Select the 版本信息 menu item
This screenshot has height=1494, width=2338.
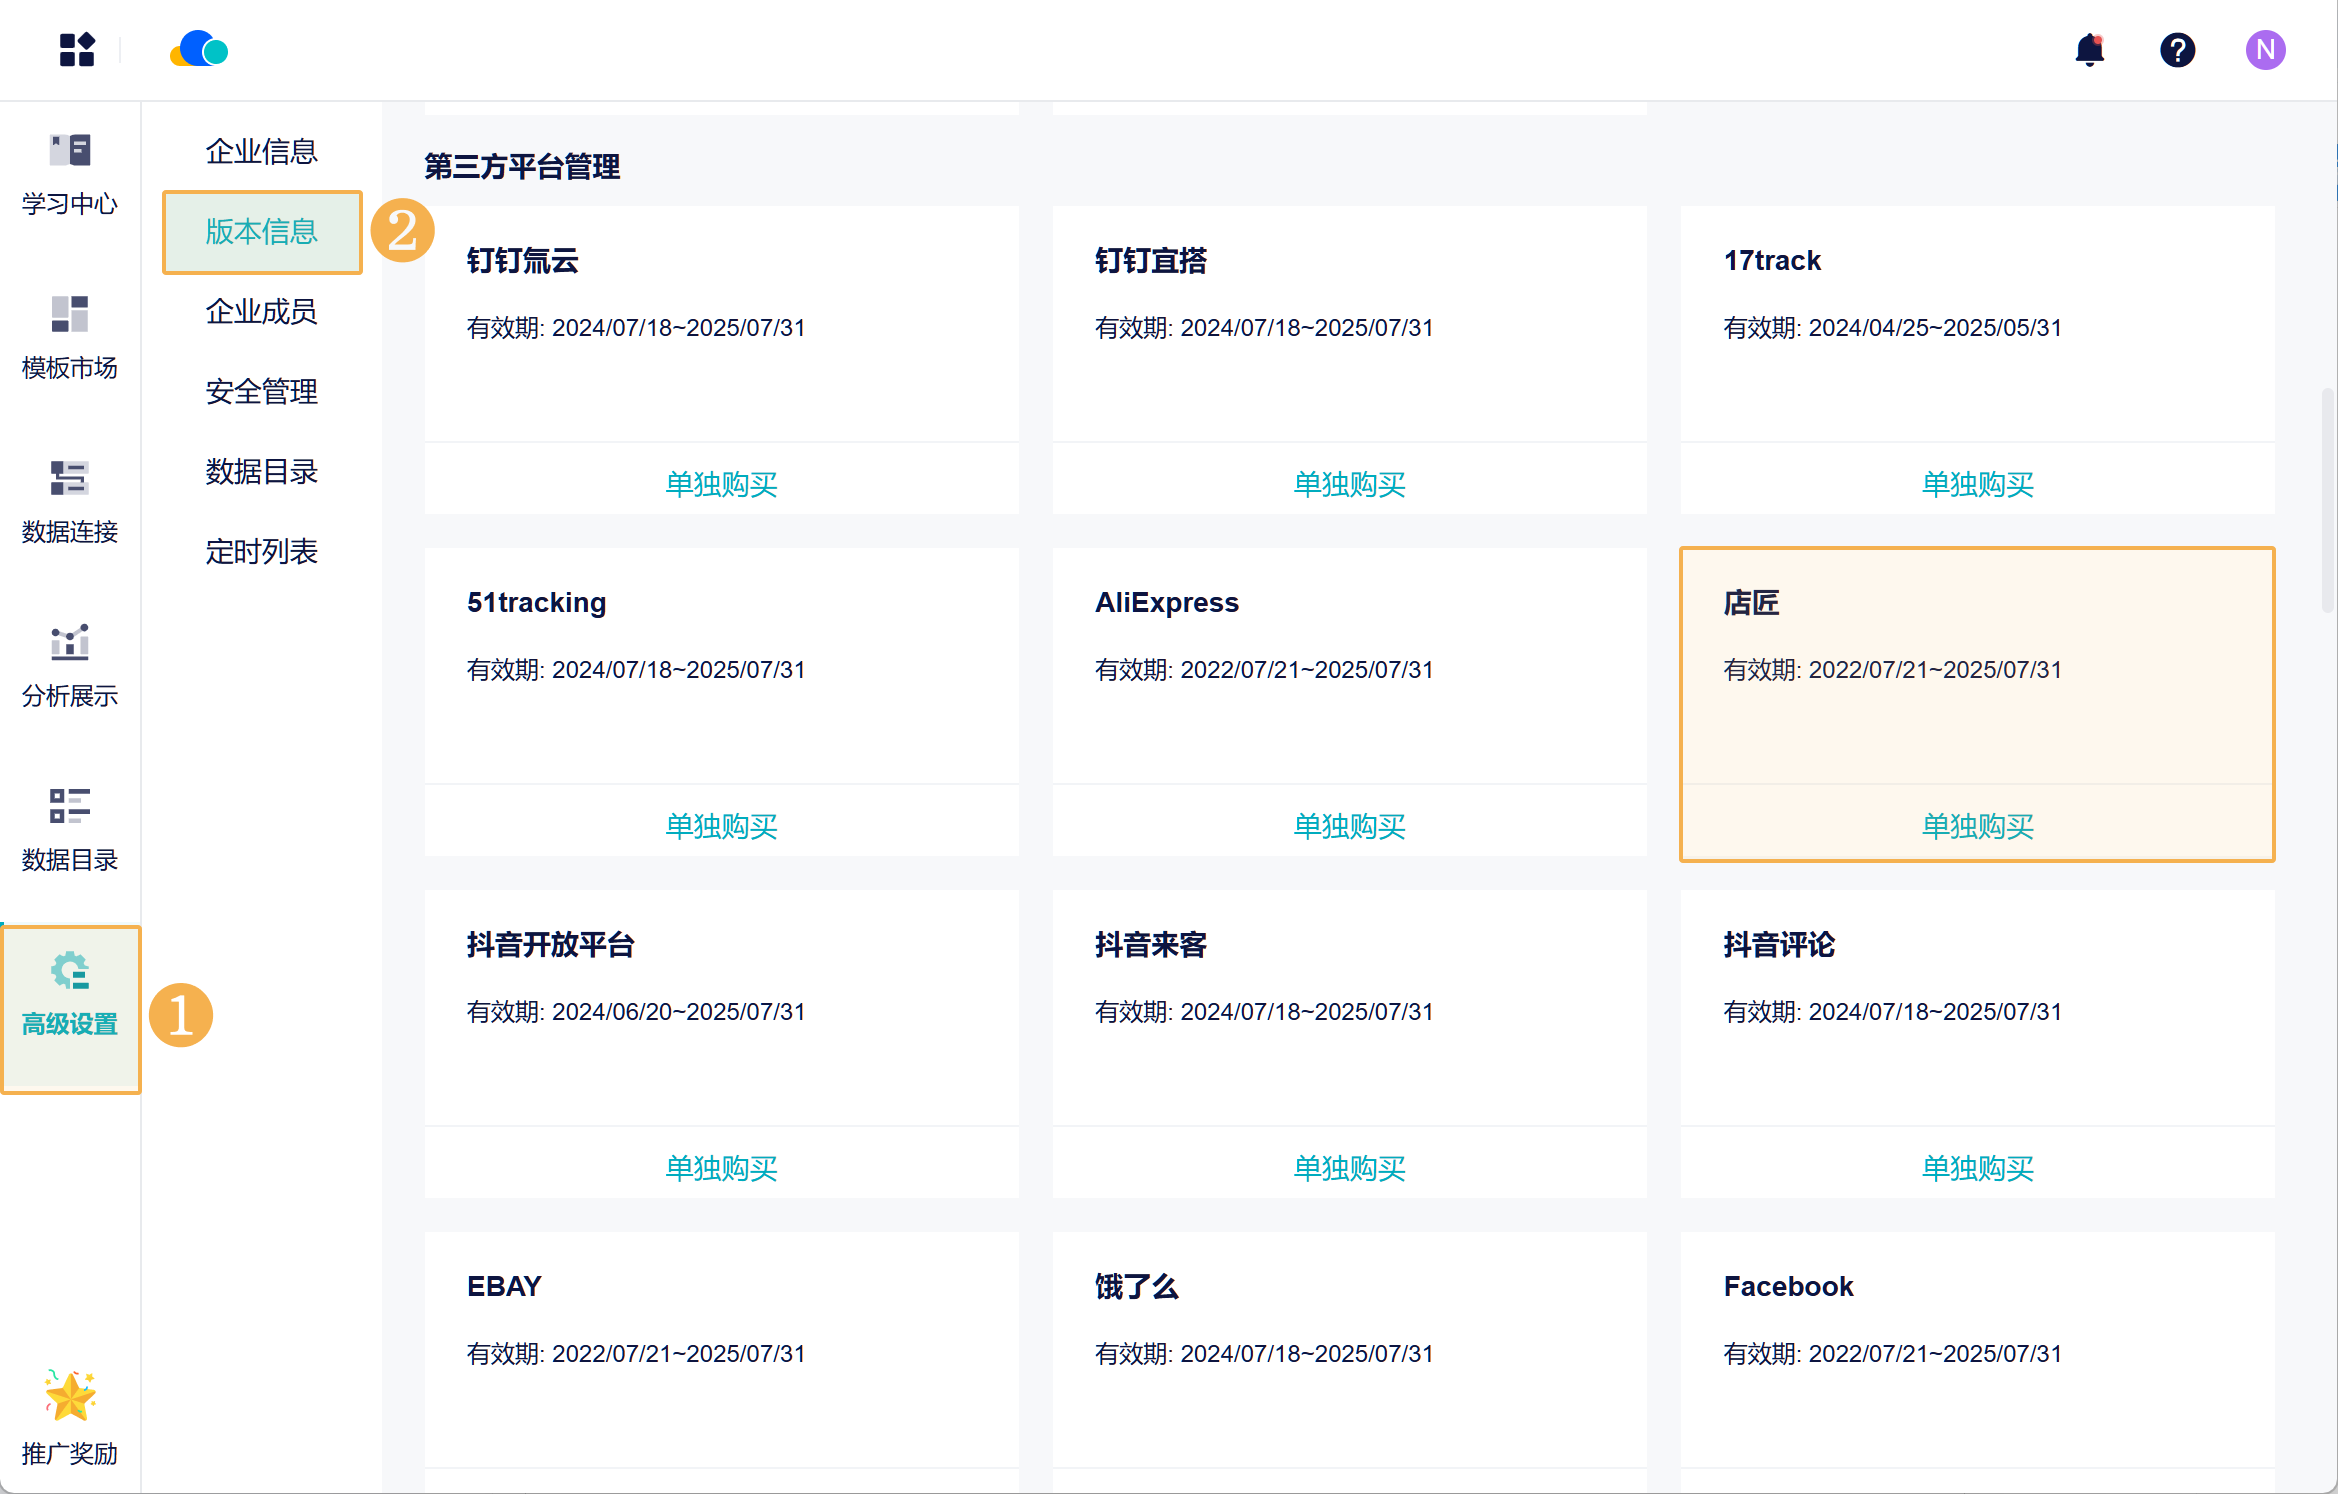coord(261,232)
